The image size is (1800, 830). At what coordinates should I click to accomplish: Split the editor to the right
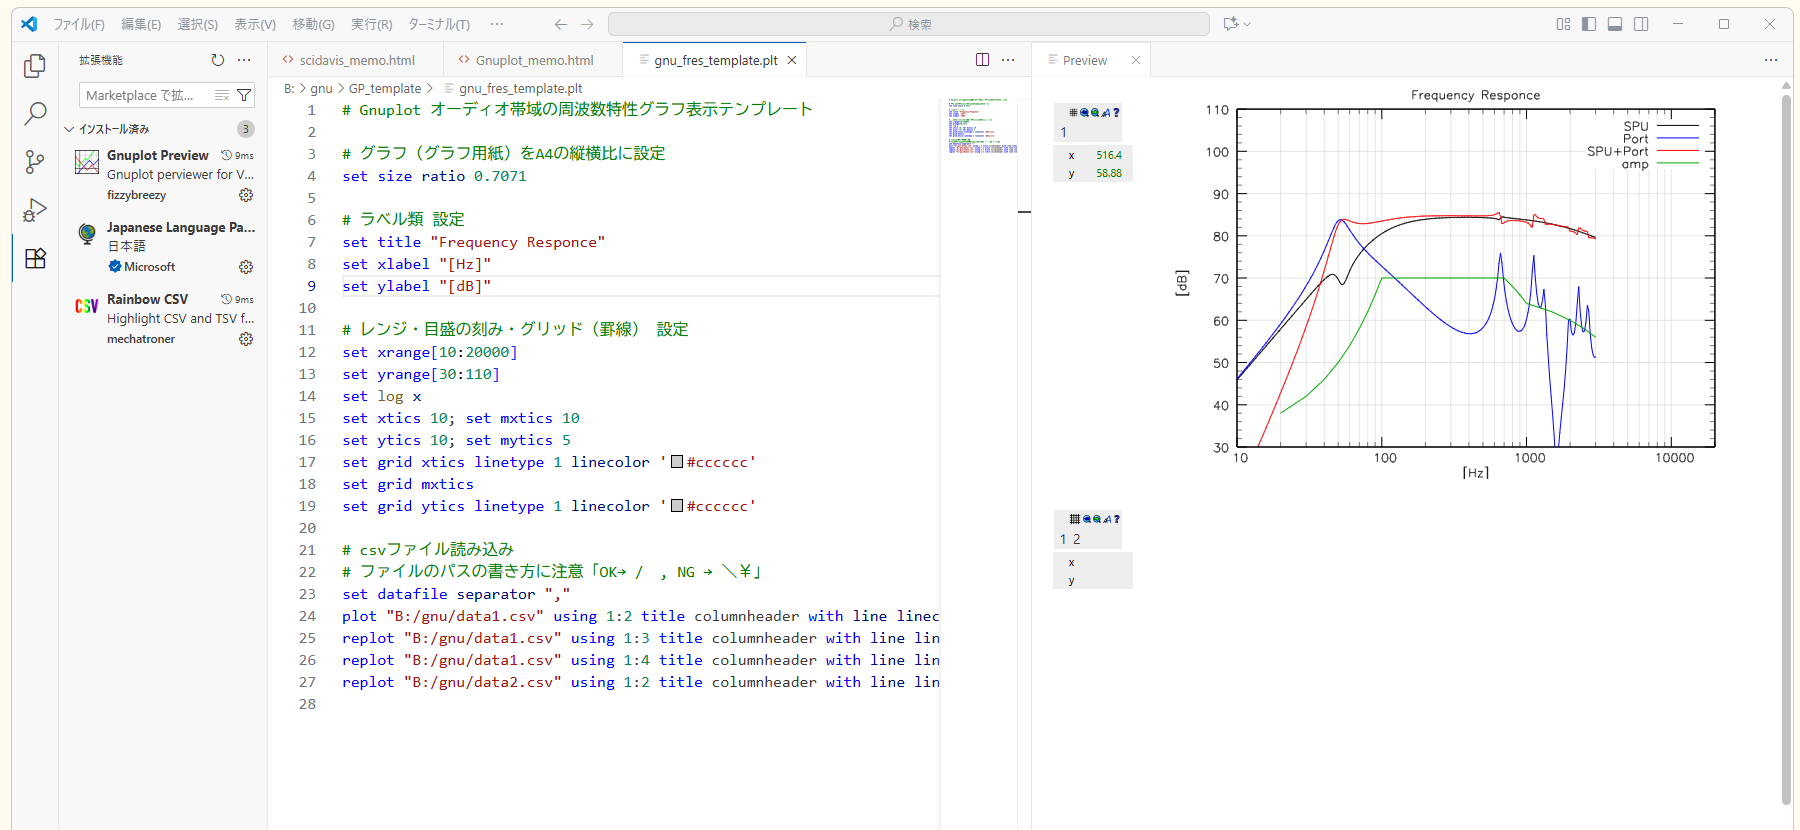(982, 60)
